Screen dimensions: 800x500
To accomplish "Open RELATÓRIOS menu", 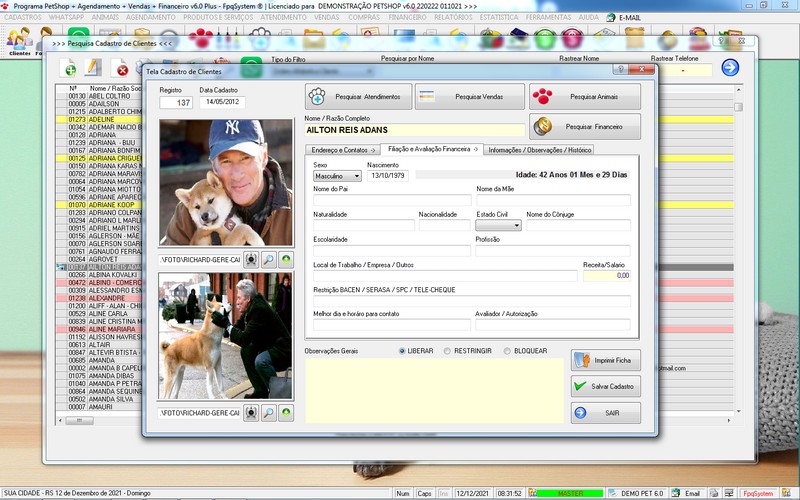I will [453, 17].
